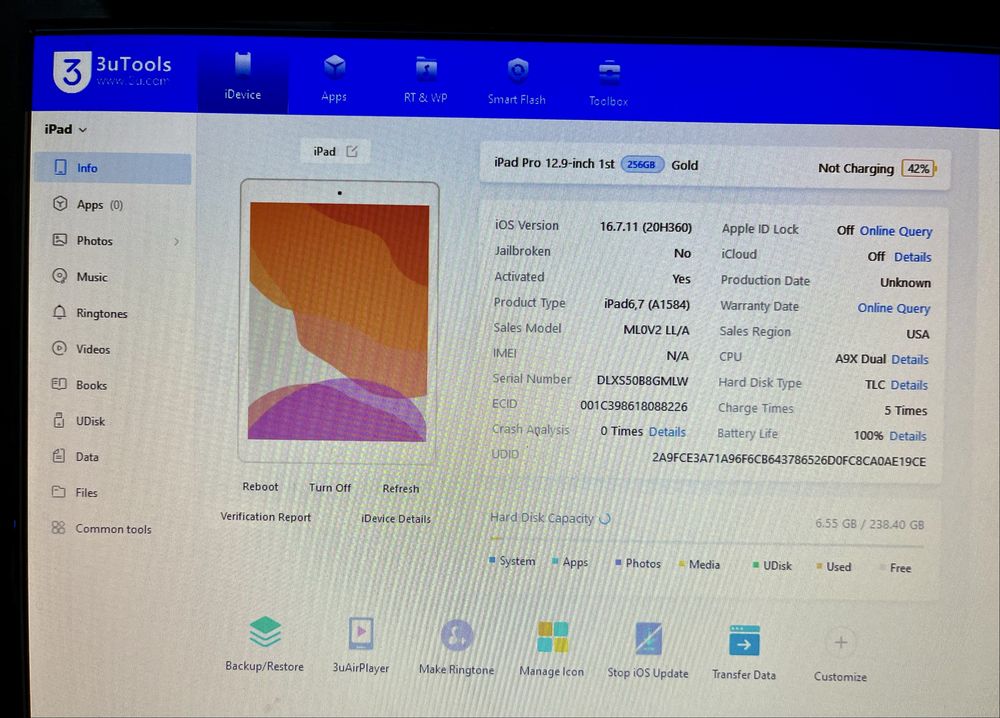Click the Photos legend color square
This screenshot has height=718, width=1000.
pos(618,563)
